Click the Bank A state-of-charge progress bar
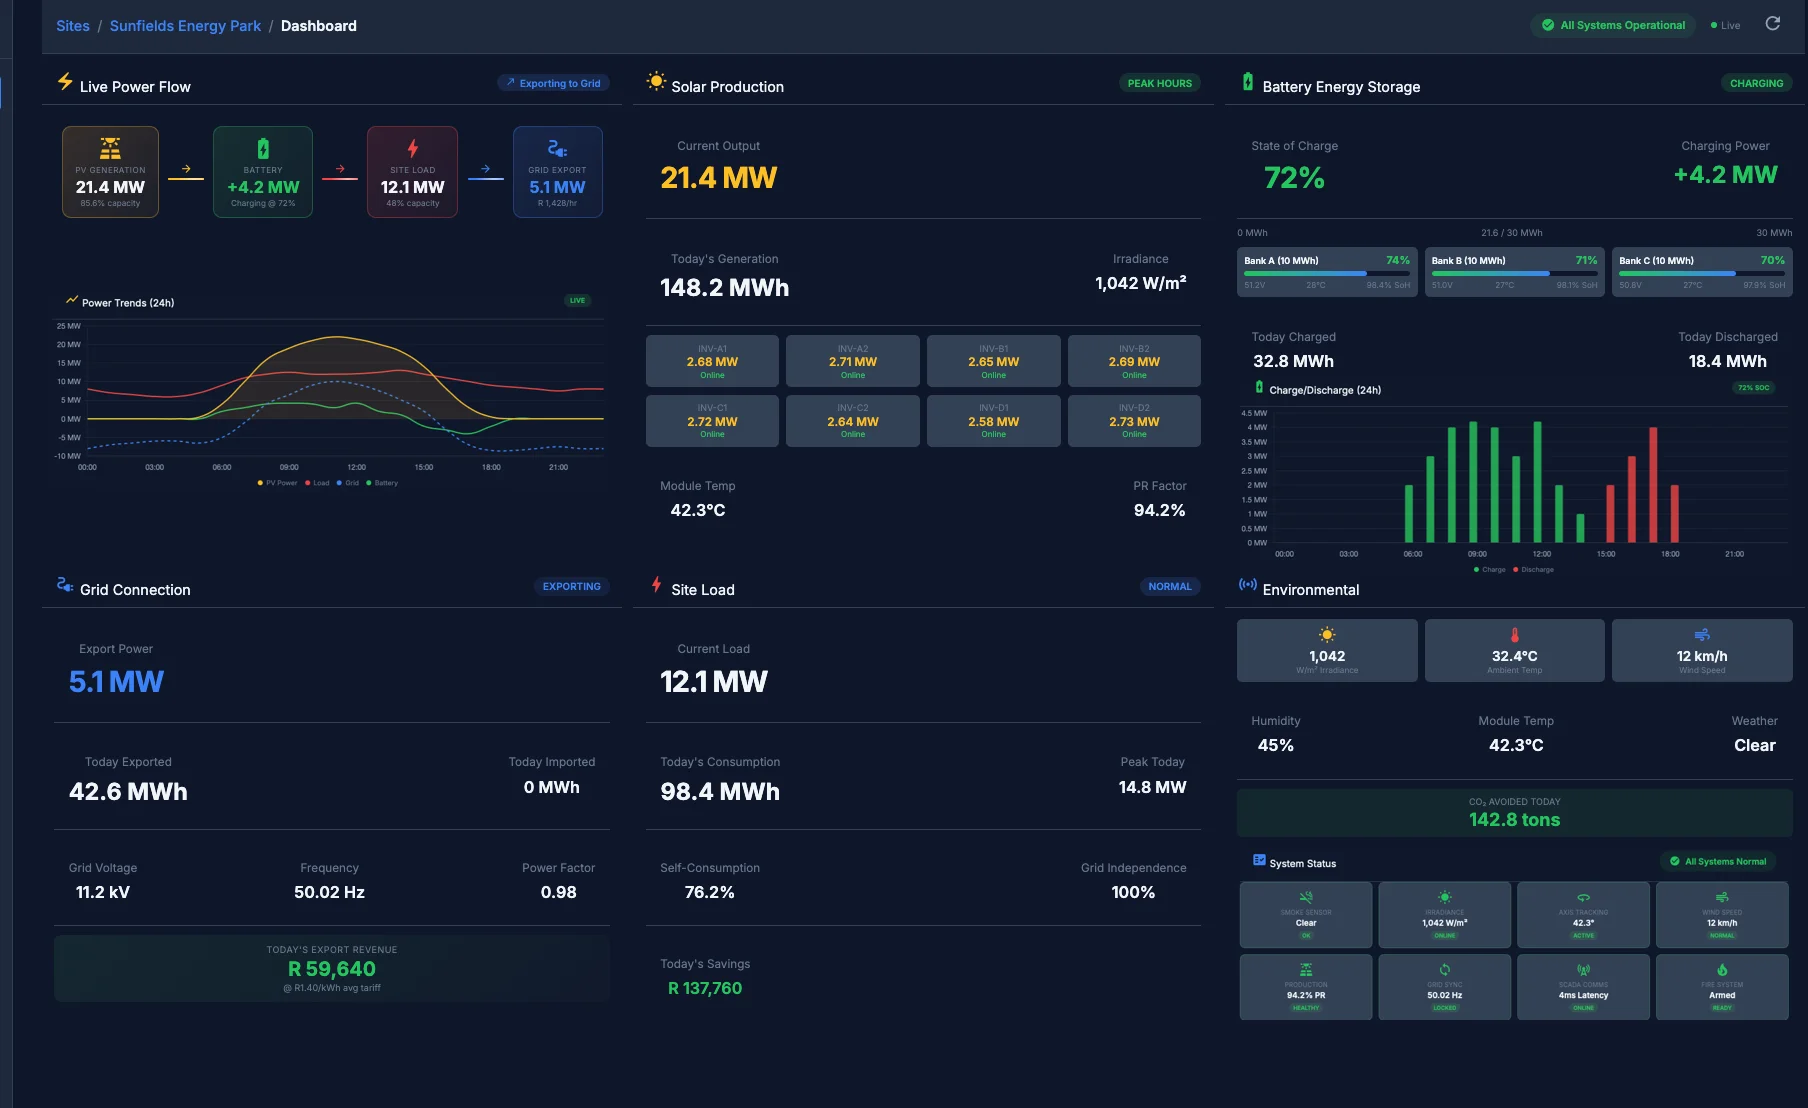1808x1108 pixels. (x=1315, y=273)
